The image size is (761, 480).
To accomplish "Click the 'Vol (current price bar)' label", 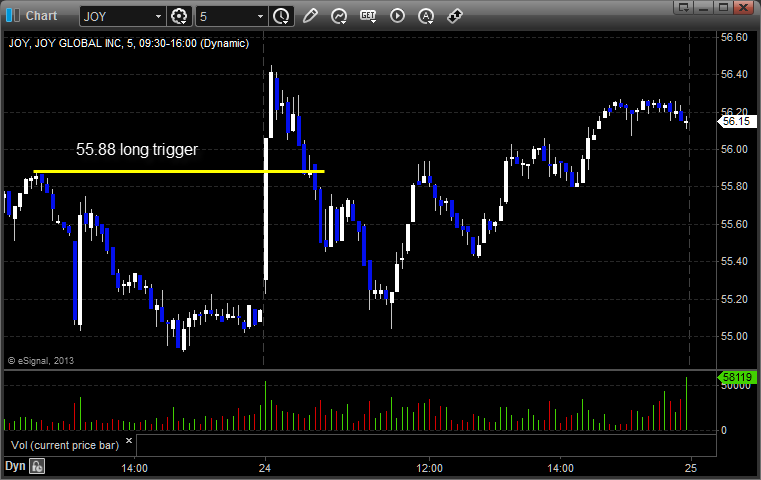I will click(65, 445).
